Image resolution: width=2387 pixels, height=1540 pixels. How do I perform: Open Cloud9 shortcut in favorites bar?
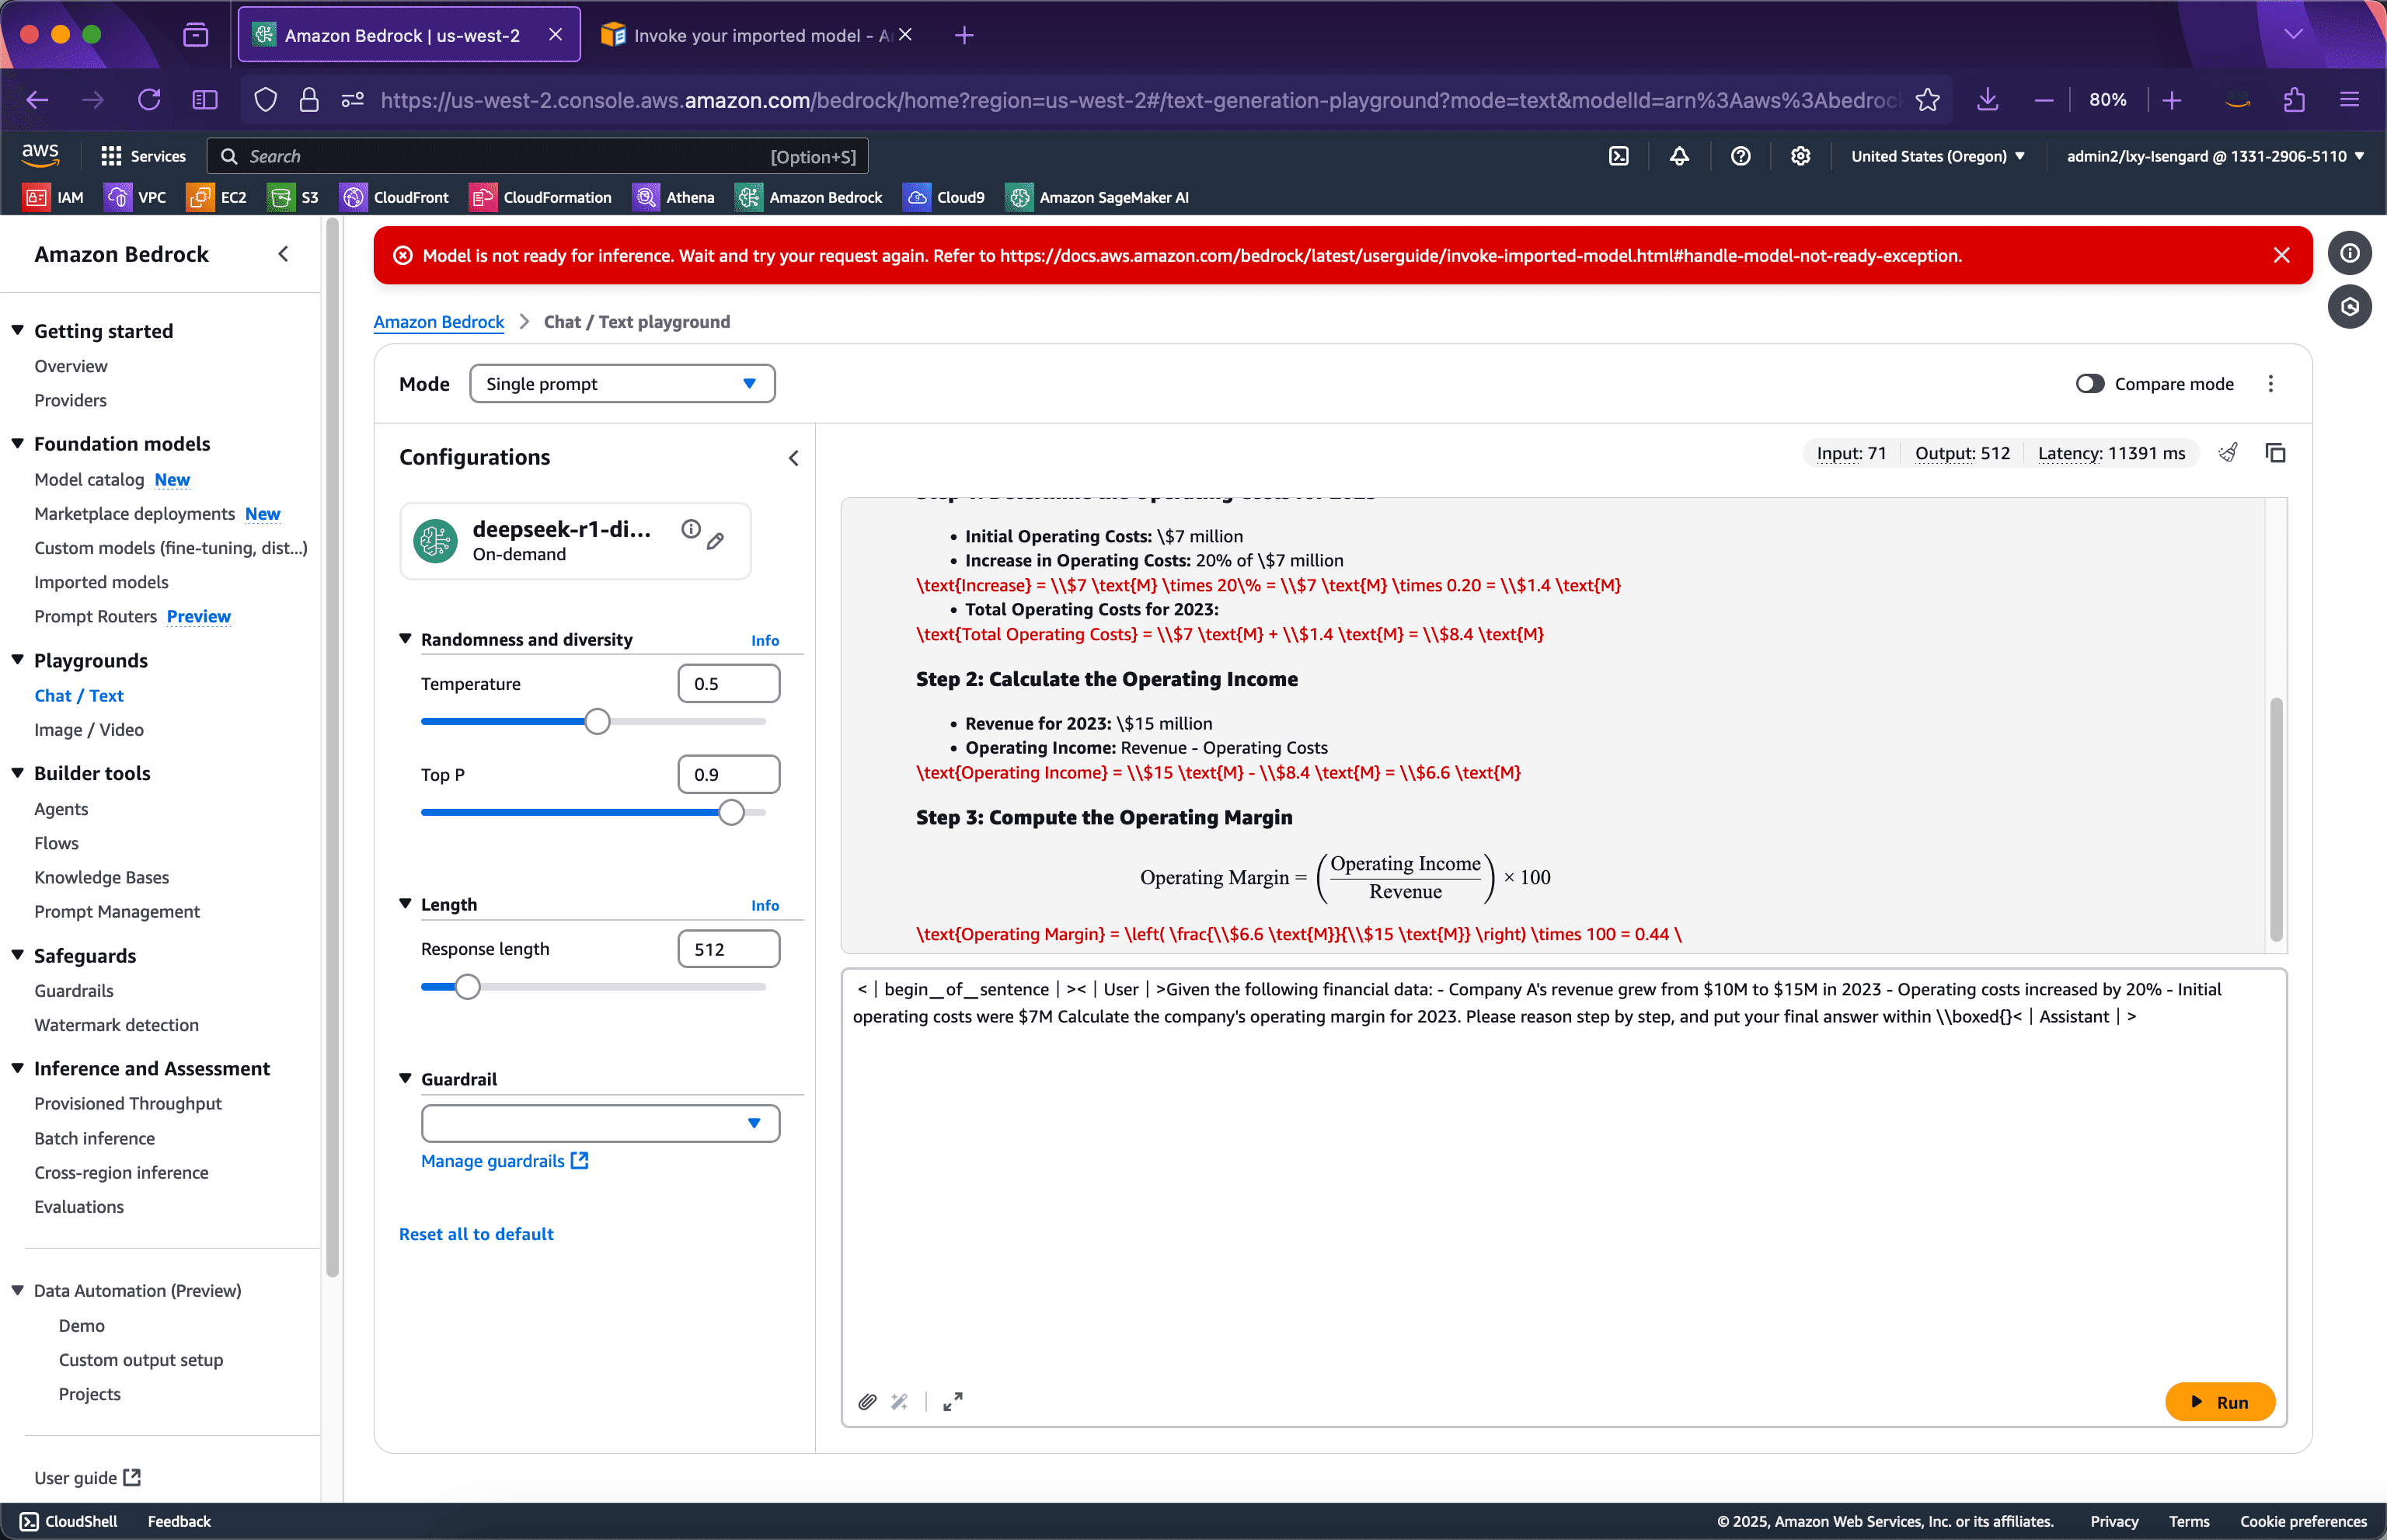(944, 197)
